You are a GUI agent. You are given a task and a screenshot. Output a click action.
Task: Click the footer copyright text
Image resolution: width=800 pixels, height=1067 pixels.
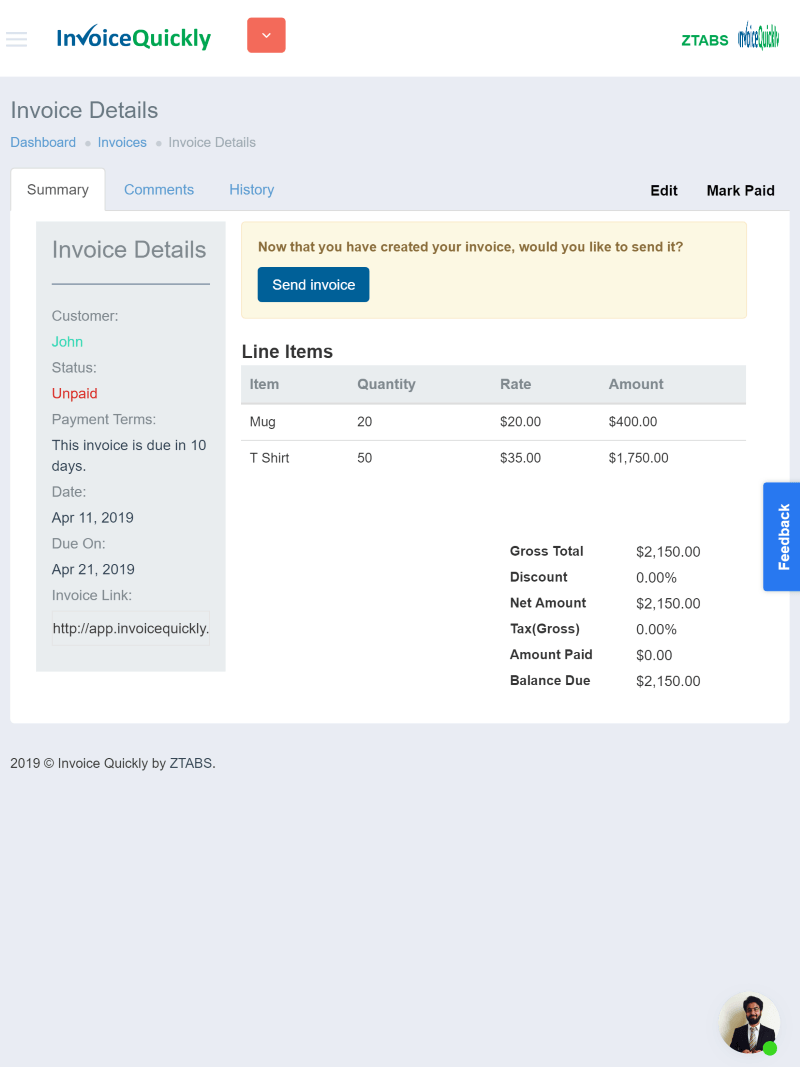[113, 764]
